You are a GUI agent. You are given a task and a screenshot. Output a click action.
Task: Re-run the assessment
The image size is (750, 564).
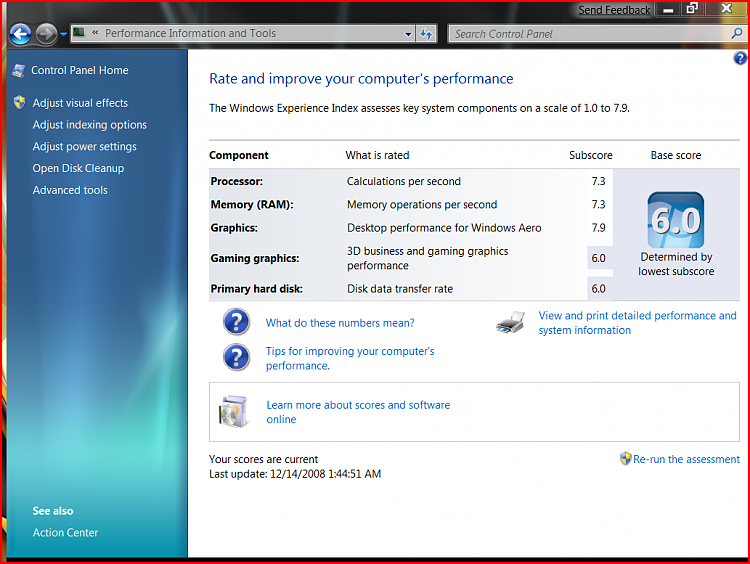pyautogui.click(x=686, y=459)
